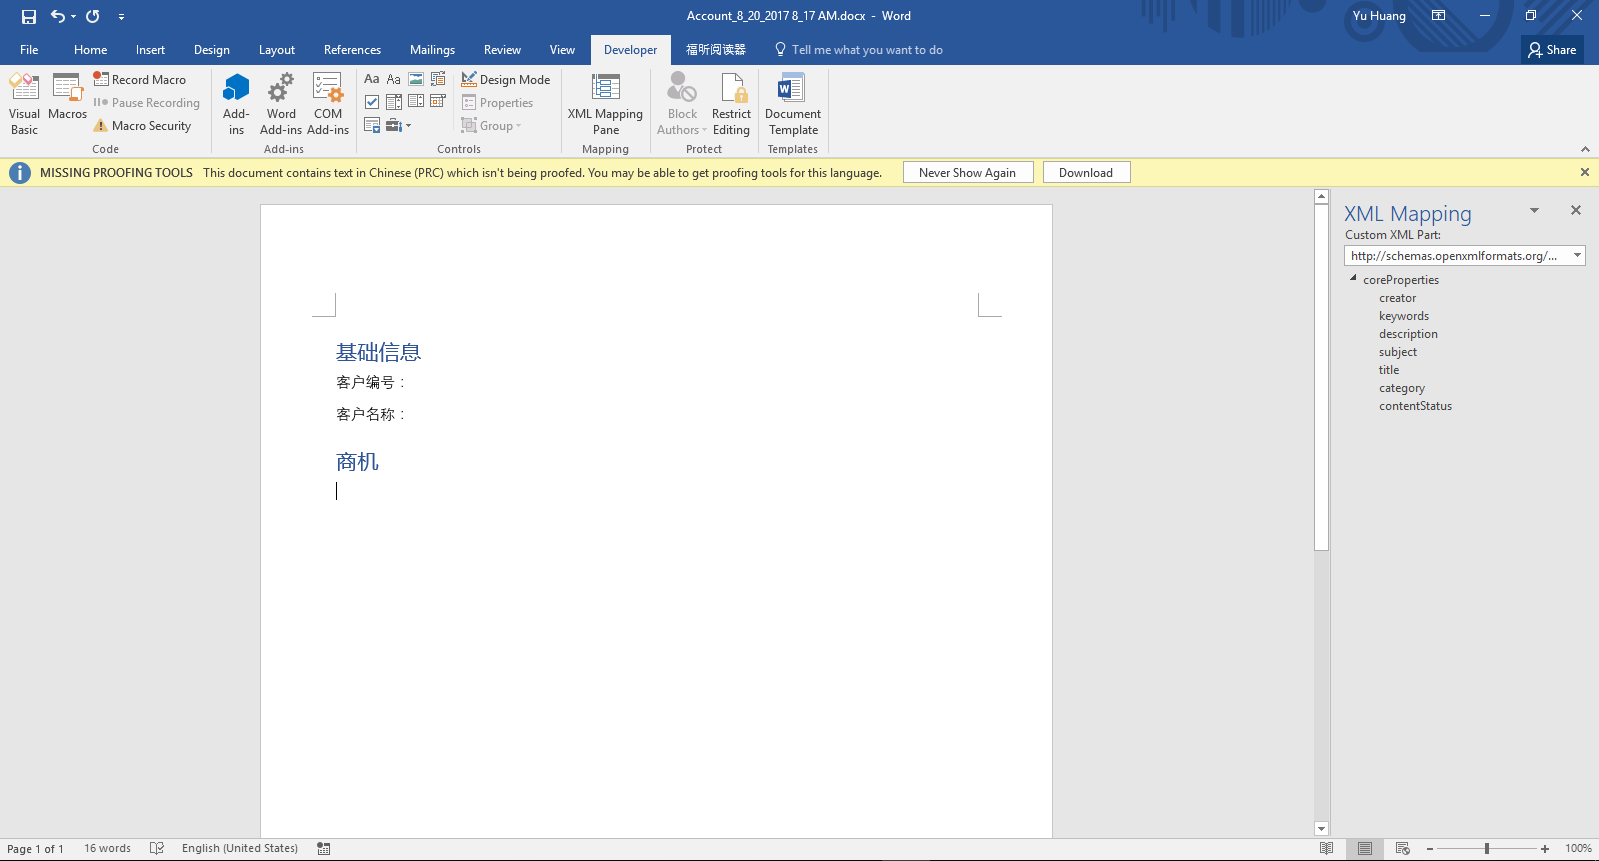The image size is (1599, 861).
Task: Open the Visual Basic editor
Action: tap(24, 104)
